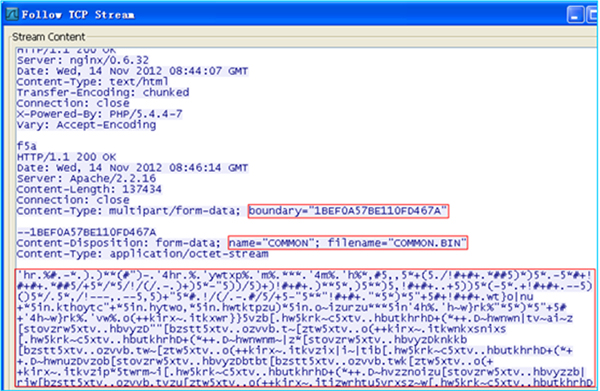Click the "HTTP/1.1 200 OK" line above Apache date

tap(66, 157)
